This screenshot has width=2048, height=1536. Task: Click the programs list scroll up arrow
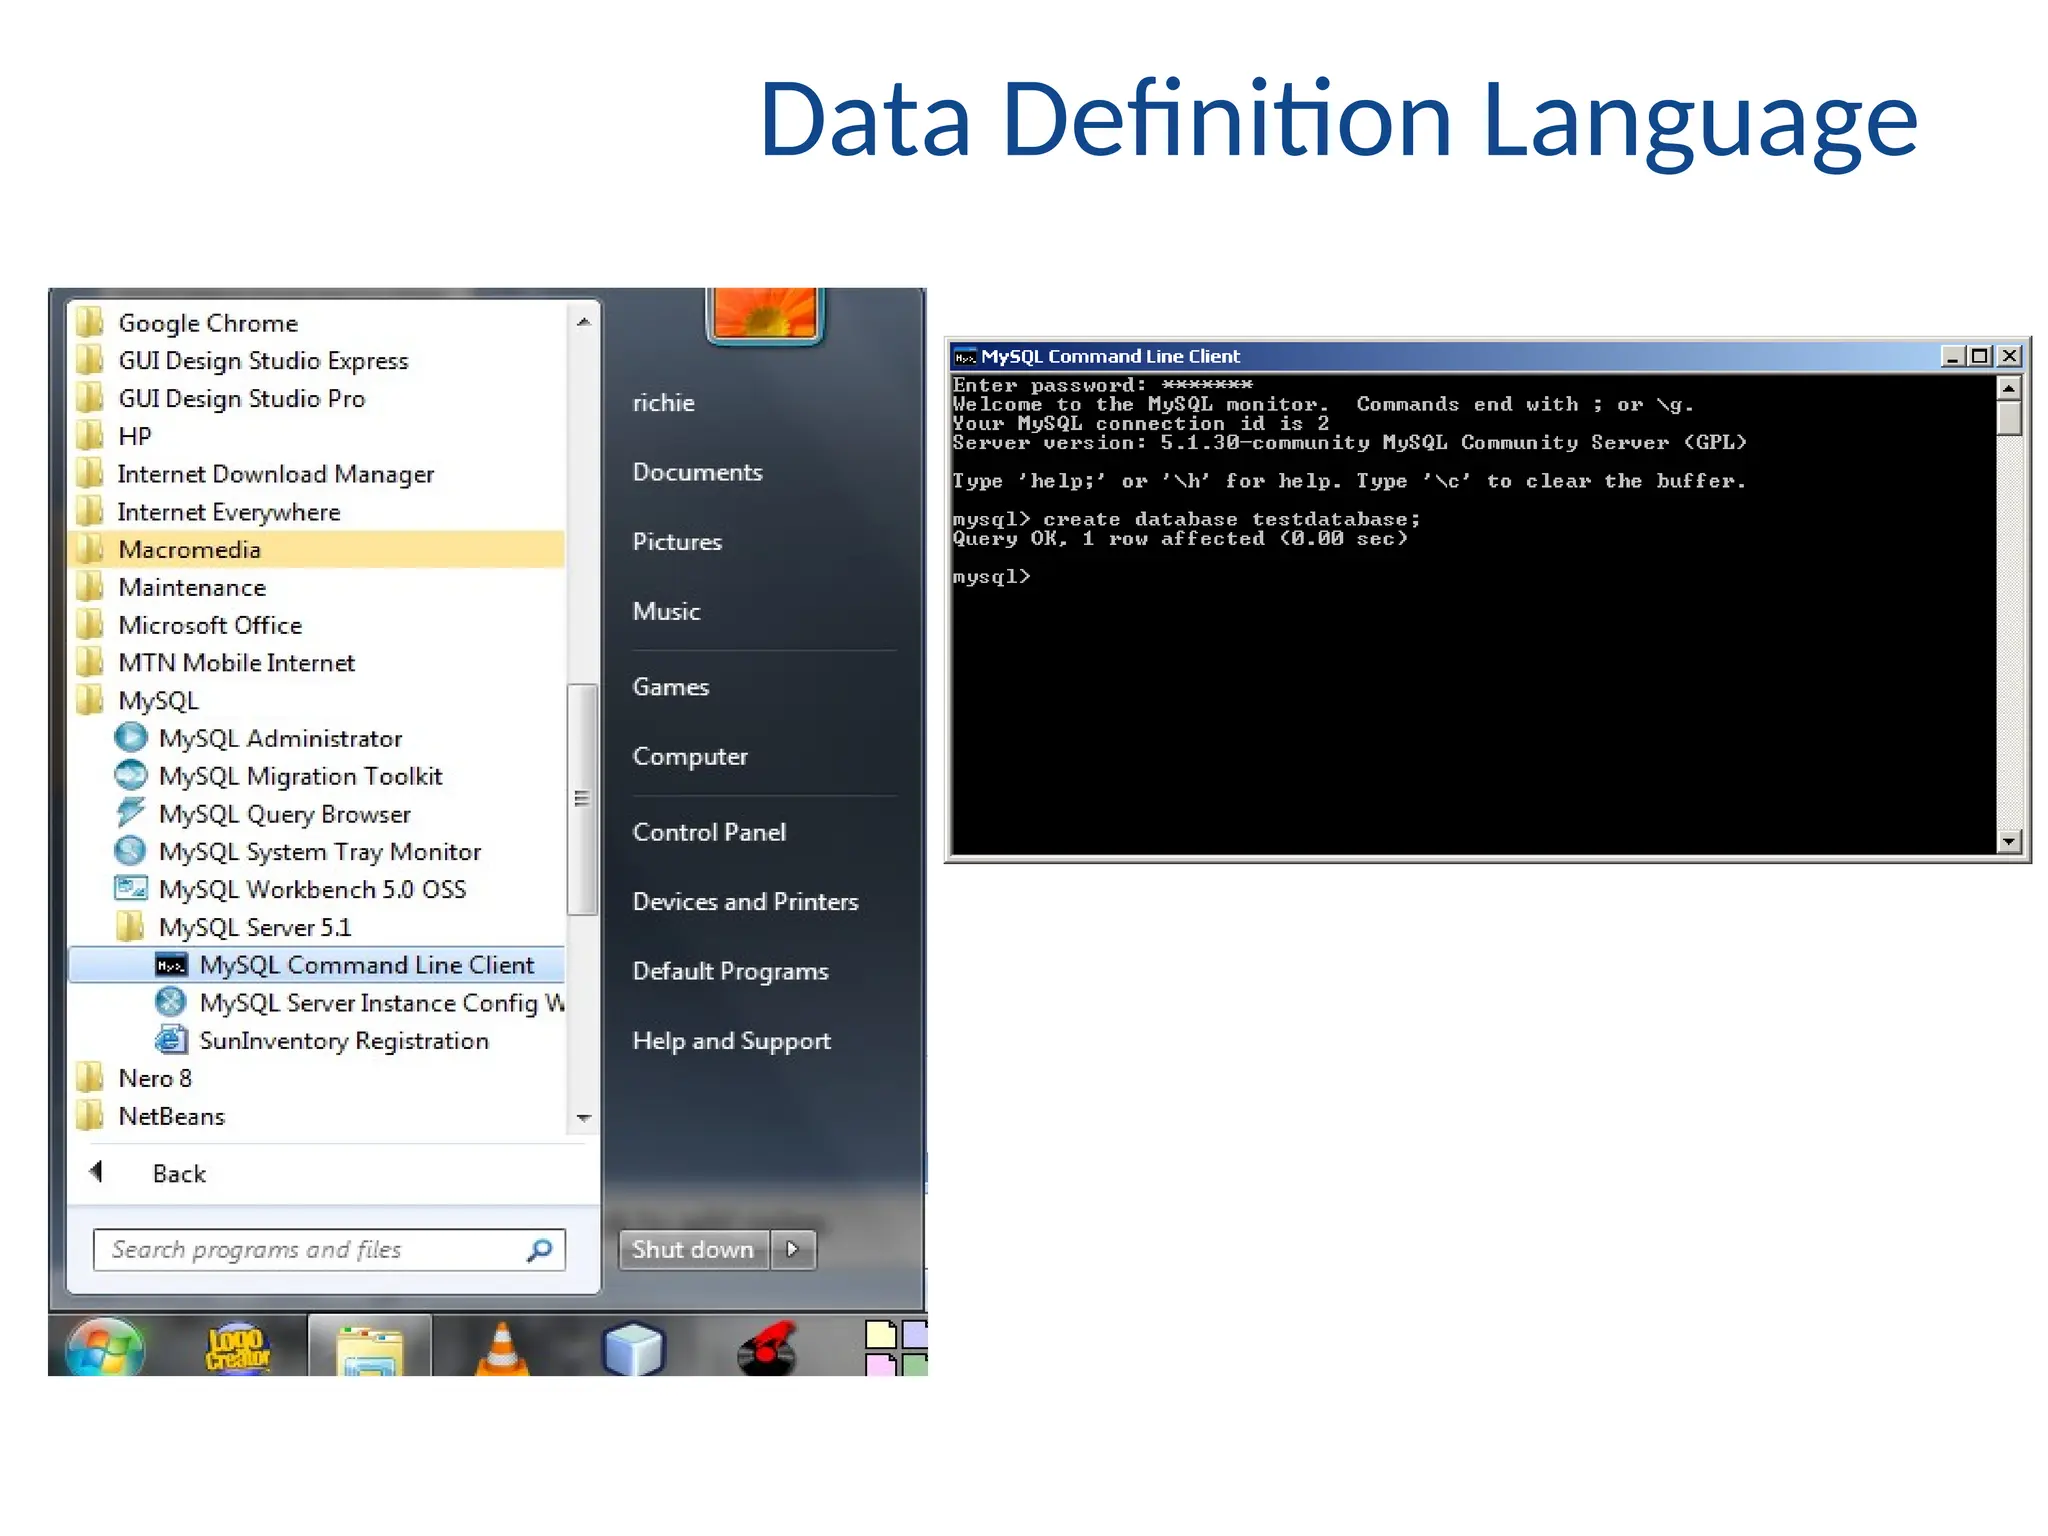[583, 322]
